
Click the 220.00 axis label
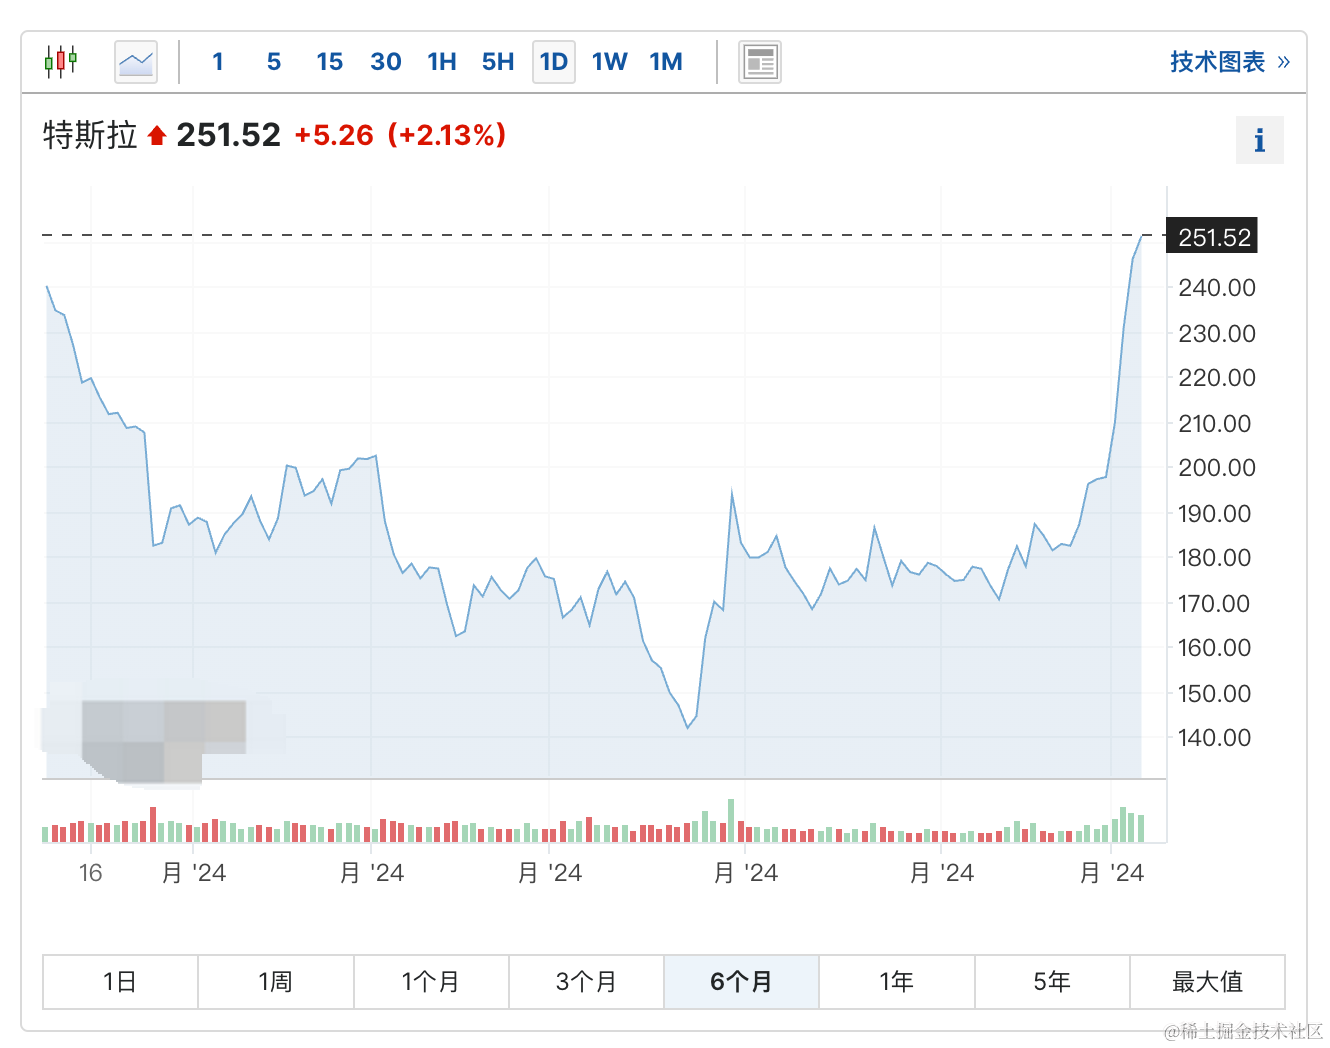click(1217, 378)
